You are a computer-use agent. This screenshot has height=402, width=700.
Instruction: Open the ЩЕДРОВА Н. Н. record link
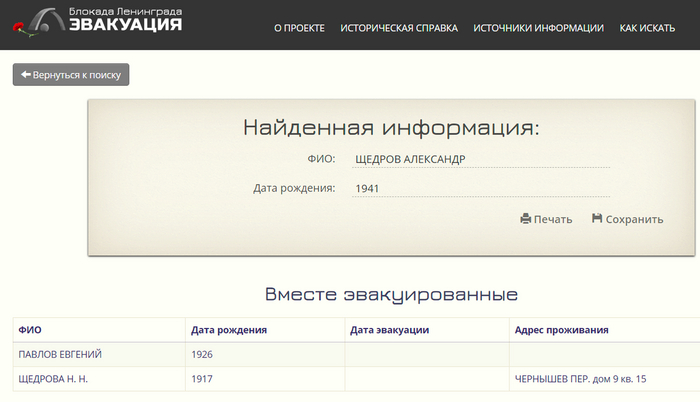[53, 379]
